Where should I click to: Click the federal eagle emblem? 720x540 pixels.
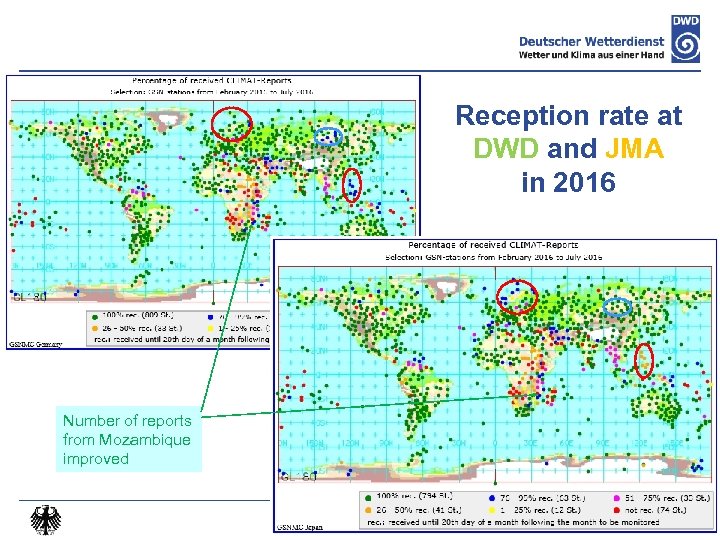coord(45,519)
